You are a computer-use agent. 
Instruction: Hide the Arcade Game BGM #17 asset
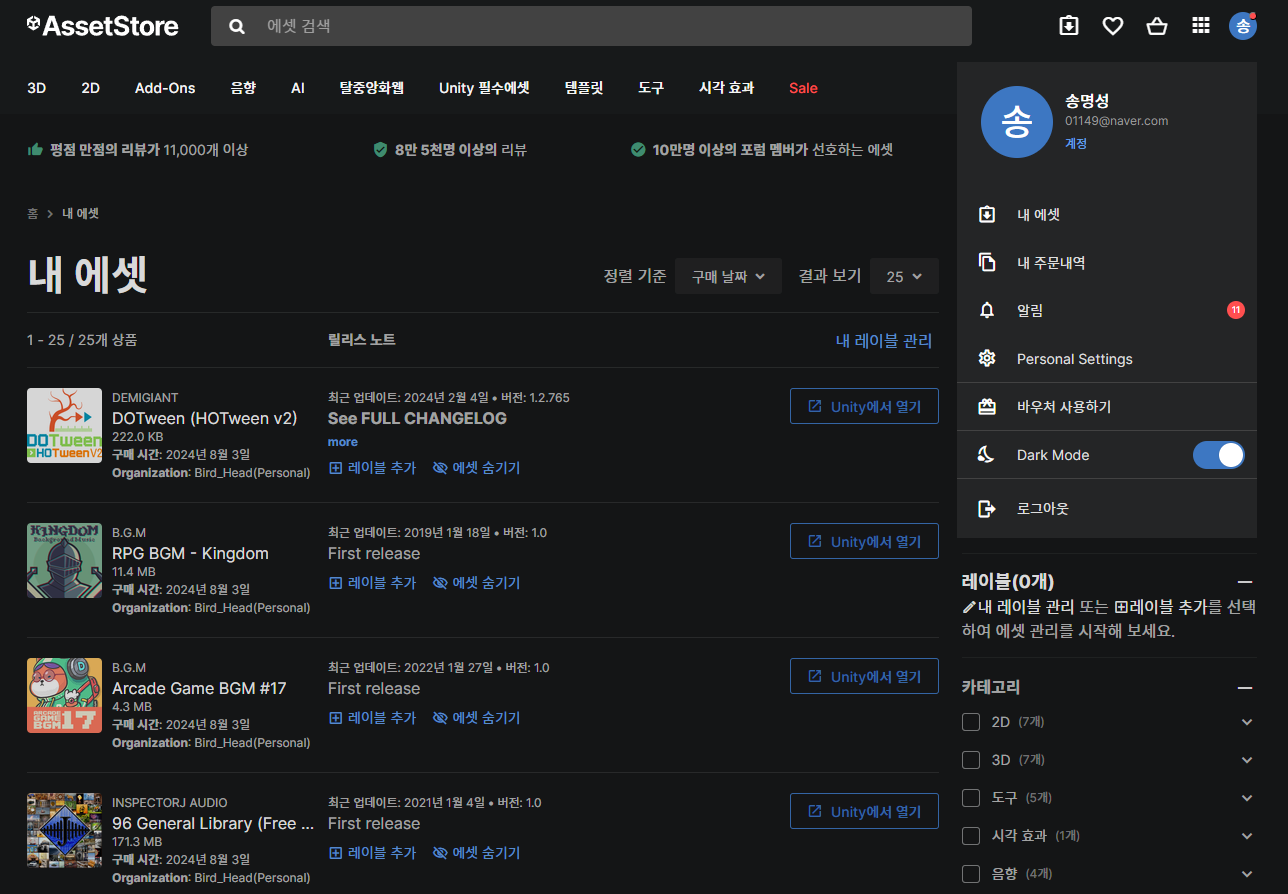pos(476,718)
